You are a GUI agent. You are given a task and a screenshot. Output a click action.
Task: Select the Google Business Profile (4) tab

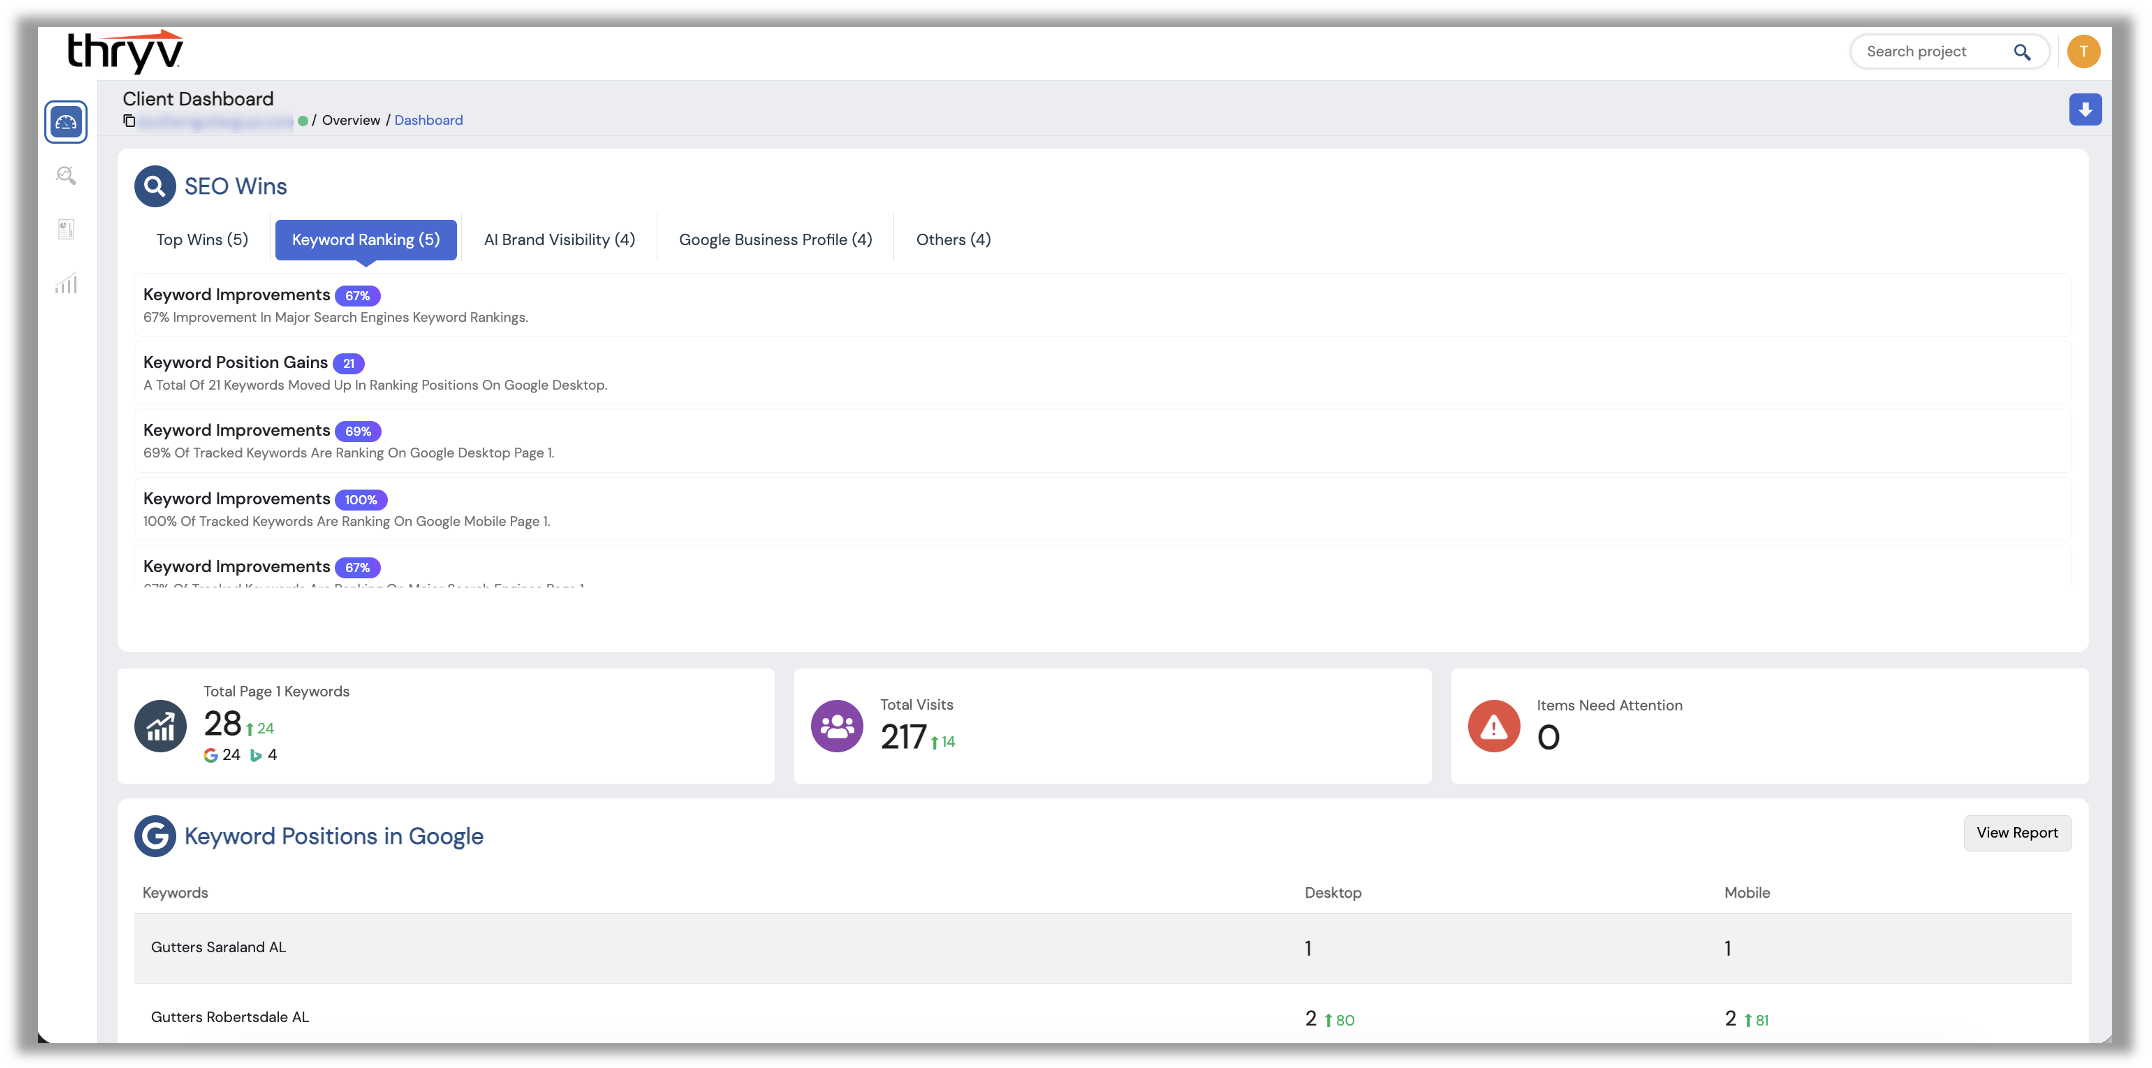coord(775,240)
